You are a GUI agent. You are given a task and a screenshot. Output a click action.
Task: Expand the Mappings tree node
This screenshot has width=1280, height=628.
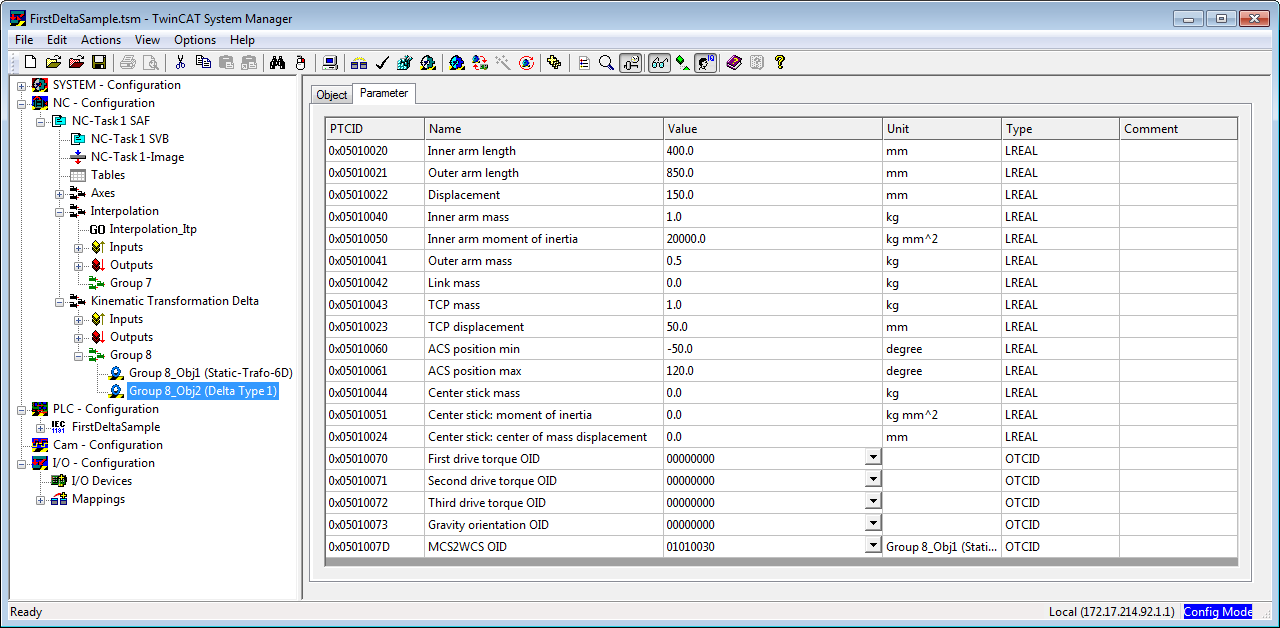pyautogui.click(x=41, y=499)
